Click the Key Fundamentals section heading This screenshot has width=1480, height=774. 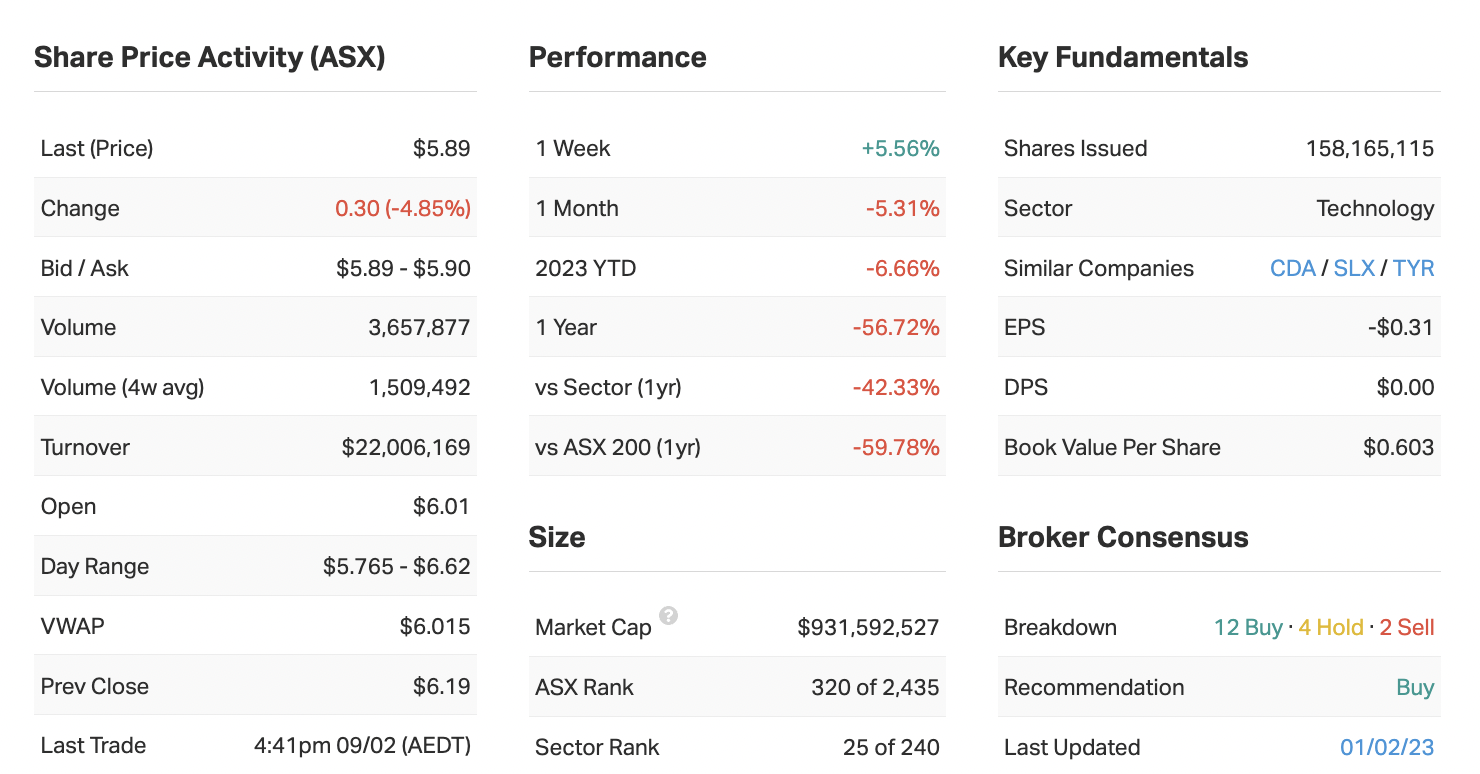click(1122, 57)
